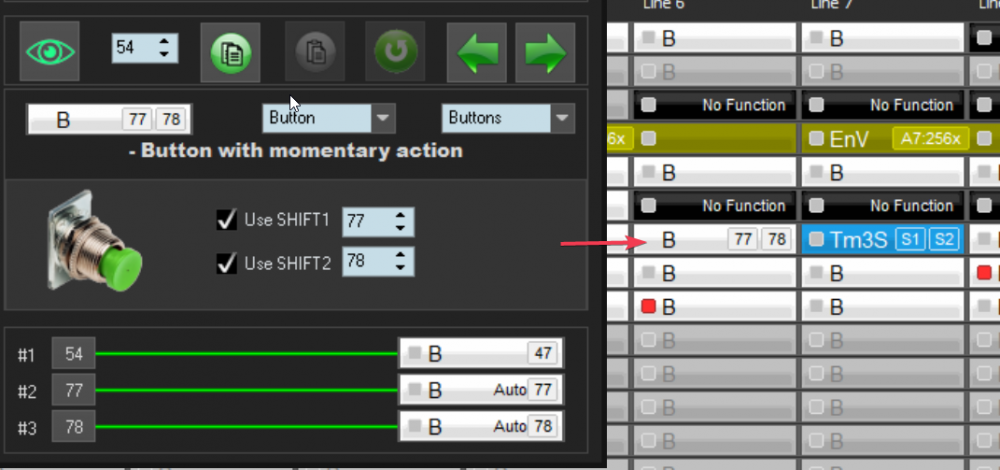Viewport: 1000px width, 470px height.
Task: Go to previous input with left arrow
Action: click(x=476, y=51)
